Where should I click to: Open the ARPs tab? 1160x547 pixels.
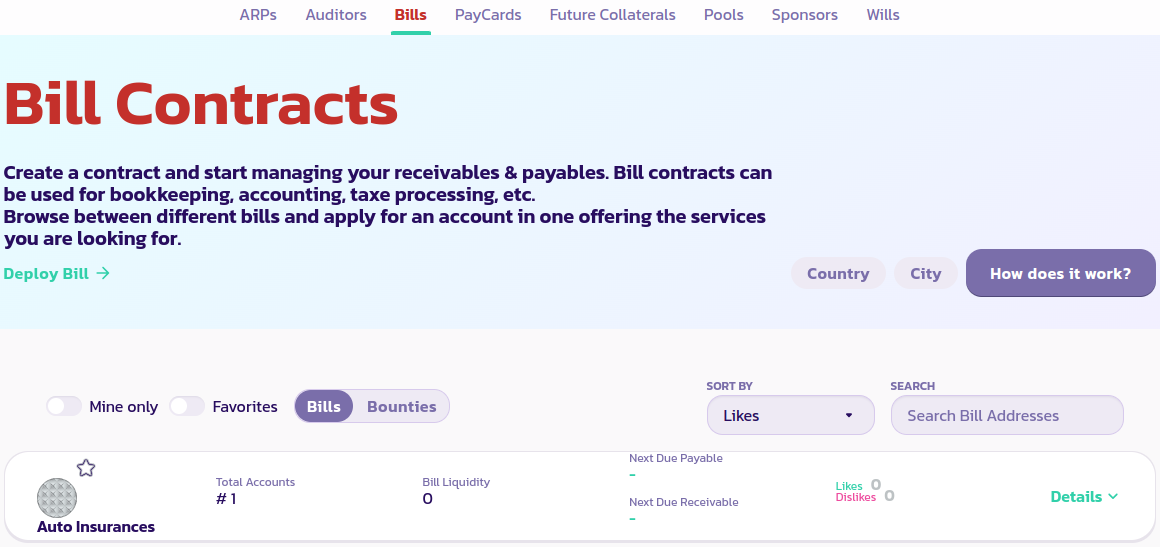[x=258, y=15]
